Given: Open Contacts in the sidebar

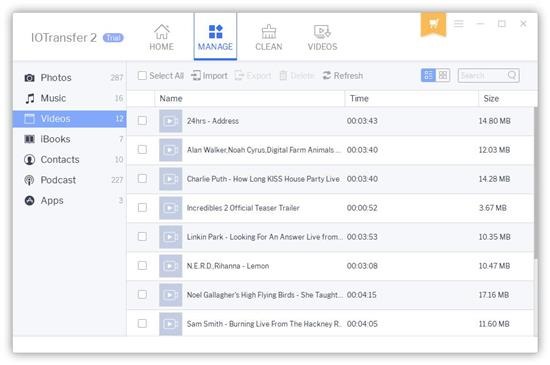Looking at the screenshot, I should pyautogui.click(x=69, y=160).
